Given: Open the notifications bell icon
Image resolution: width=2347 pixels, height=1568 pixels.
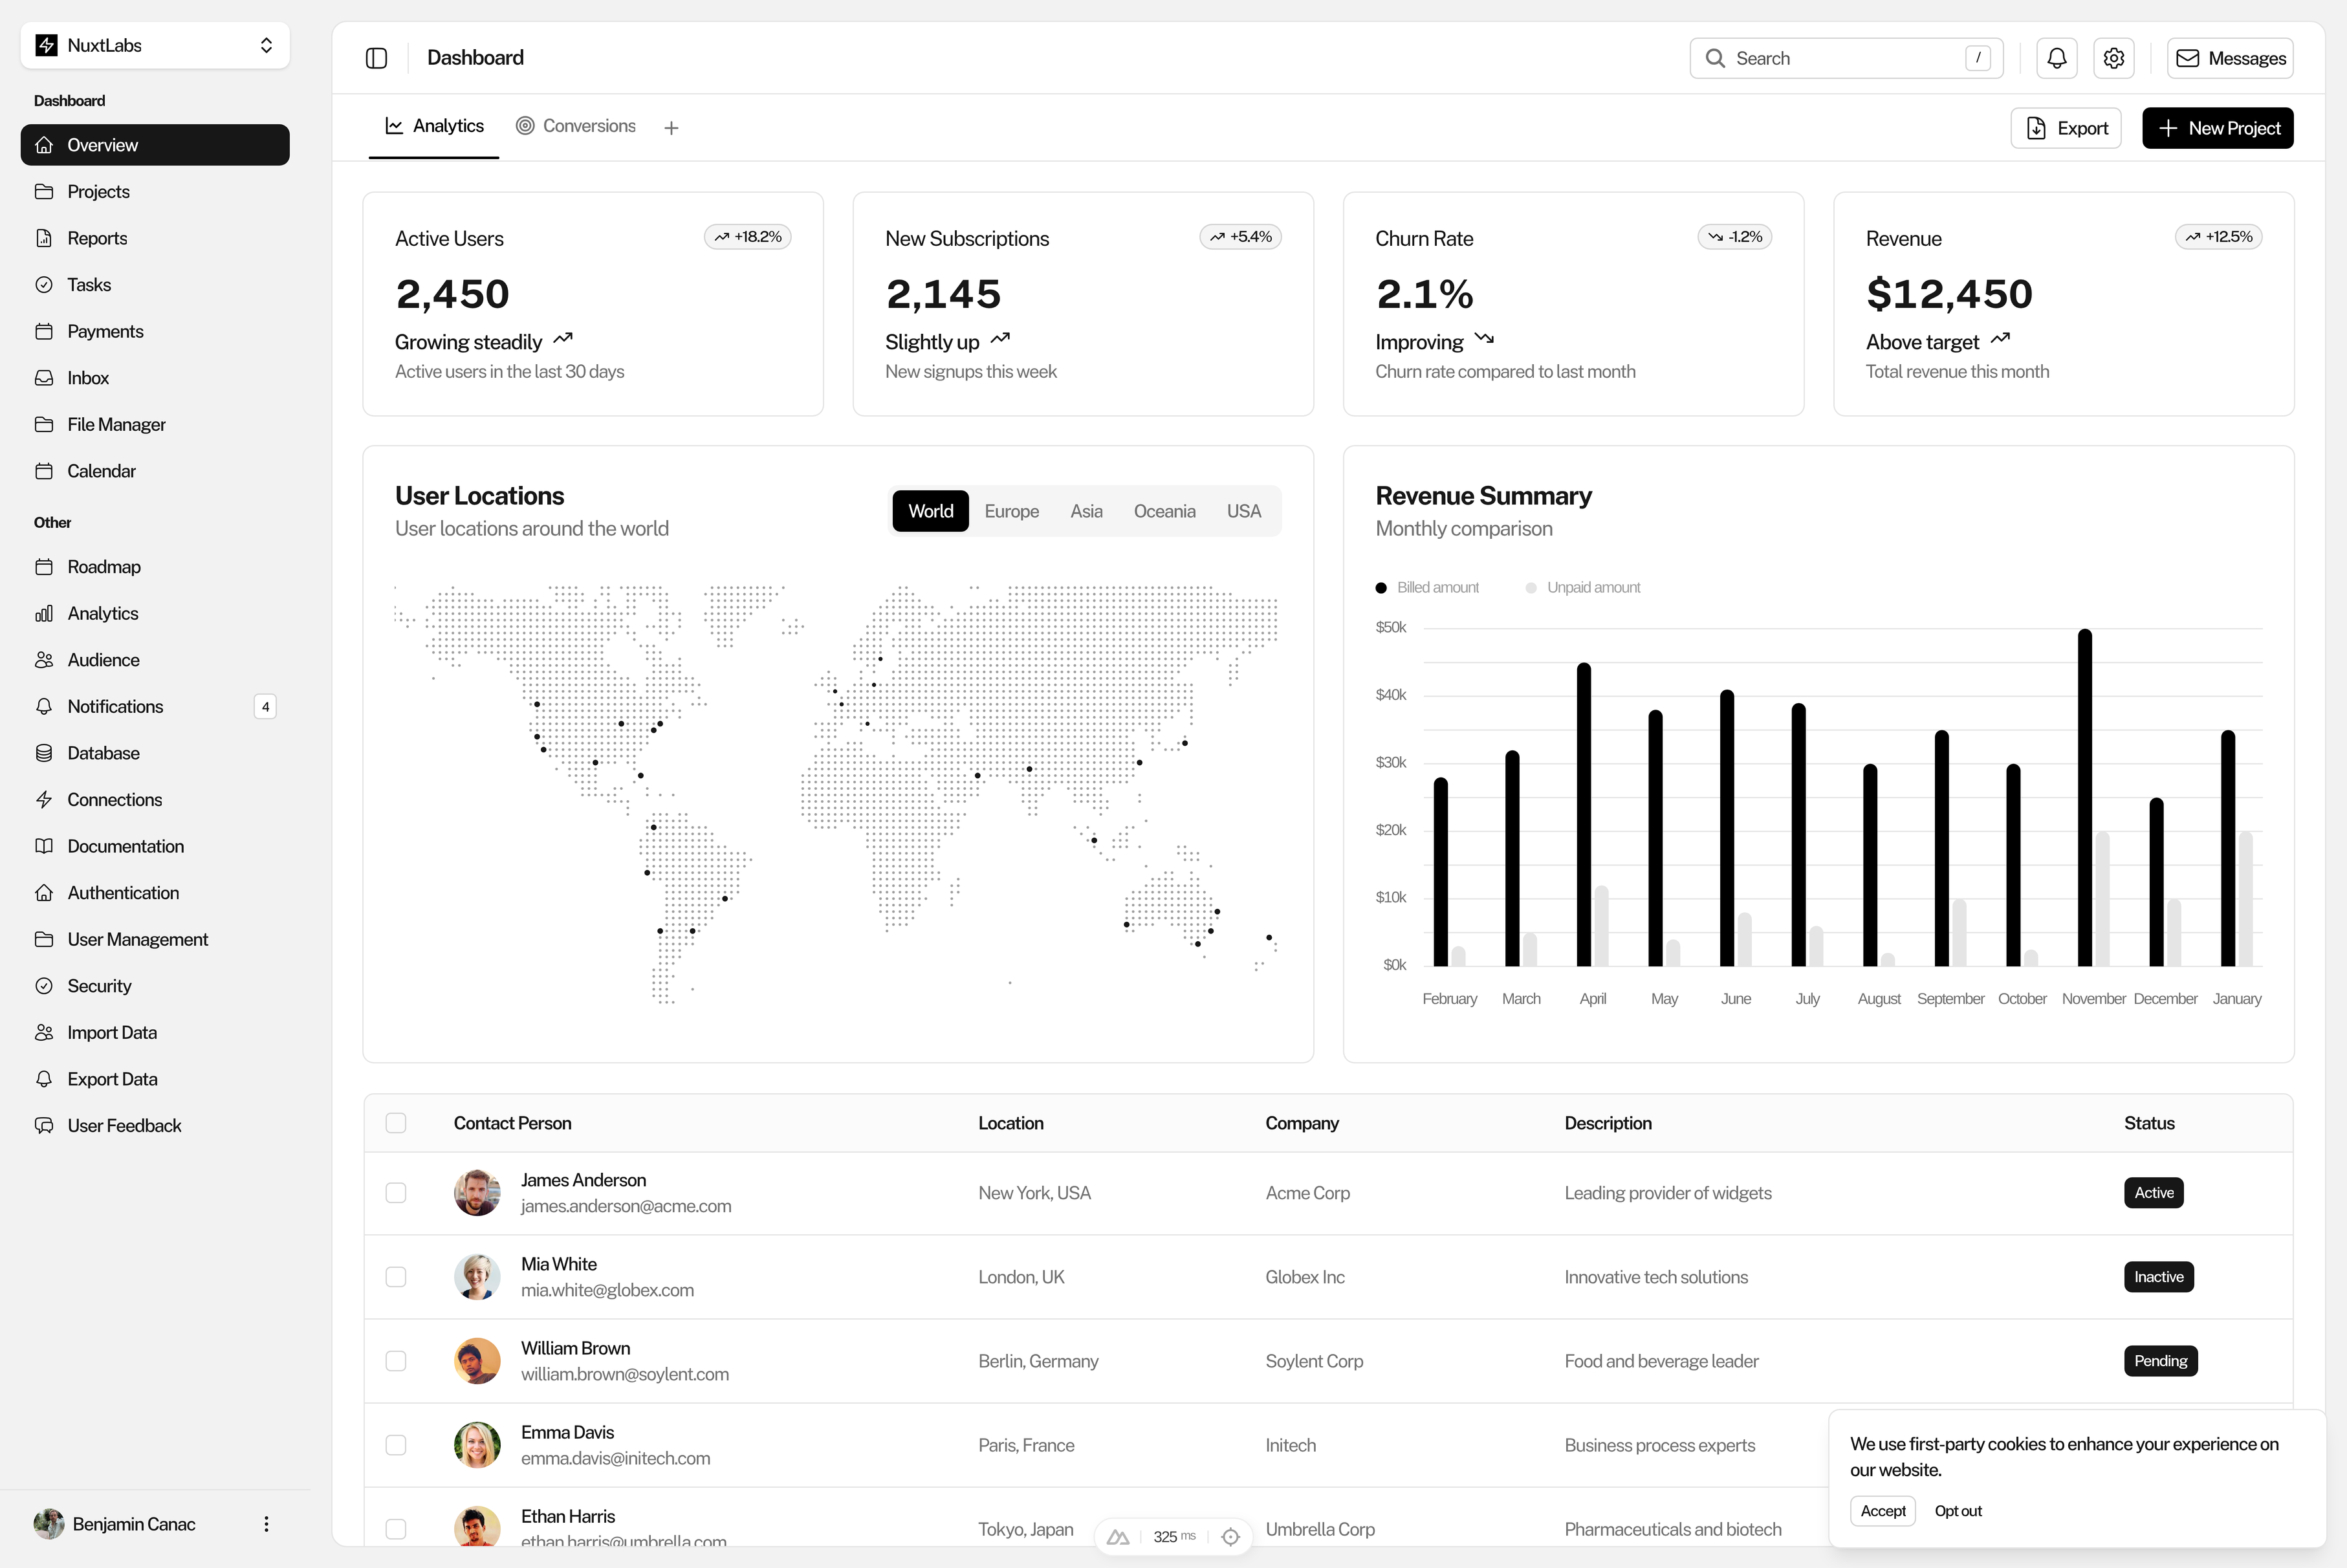Looking at the screenshot, I should (x=2056, y=58).
